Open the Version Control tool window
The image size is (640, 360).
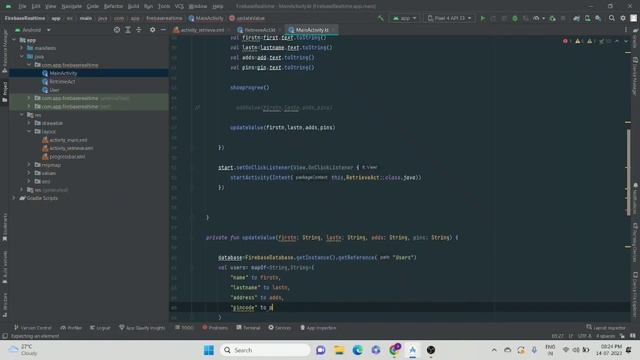coord(33,328)
